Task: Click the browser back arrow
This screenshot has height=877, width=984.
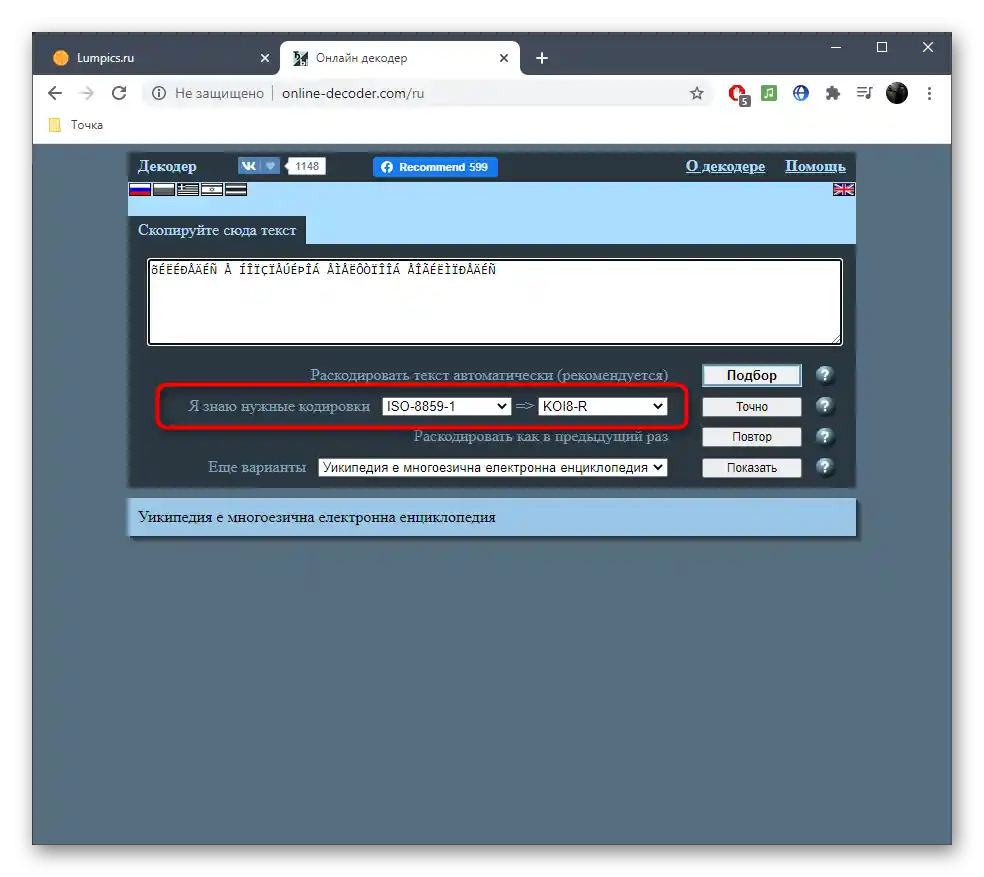Action: pyautogui.click(x=55, y=93)
